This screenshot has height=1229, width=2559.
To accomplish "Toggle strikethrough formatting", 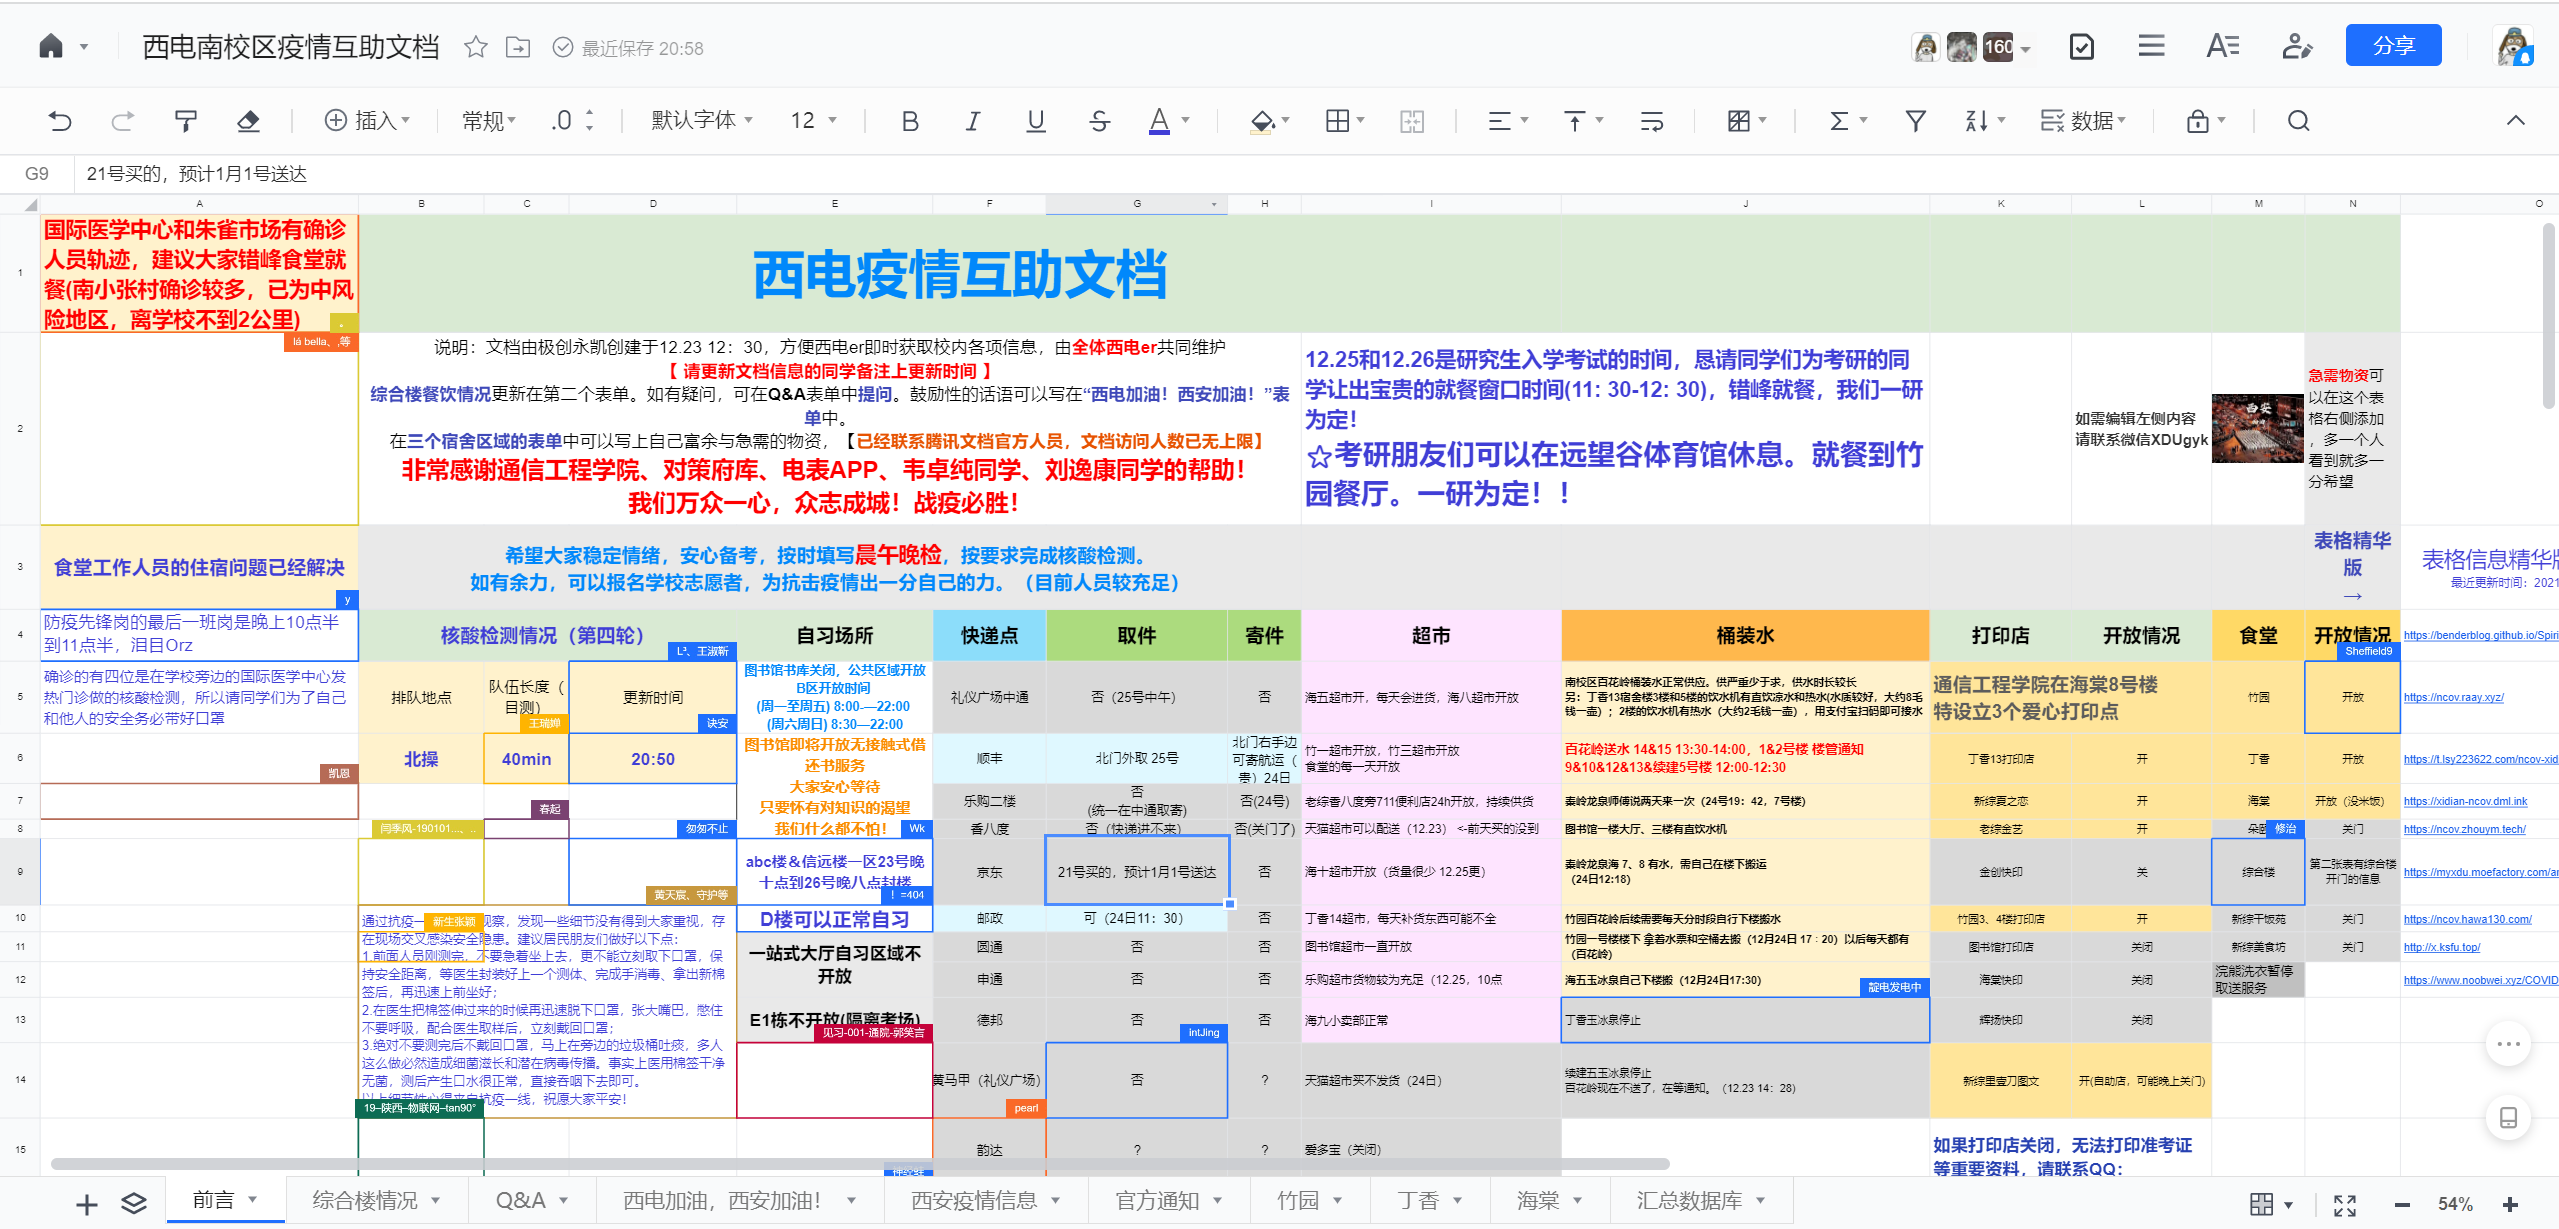I will click(1099, 121).
